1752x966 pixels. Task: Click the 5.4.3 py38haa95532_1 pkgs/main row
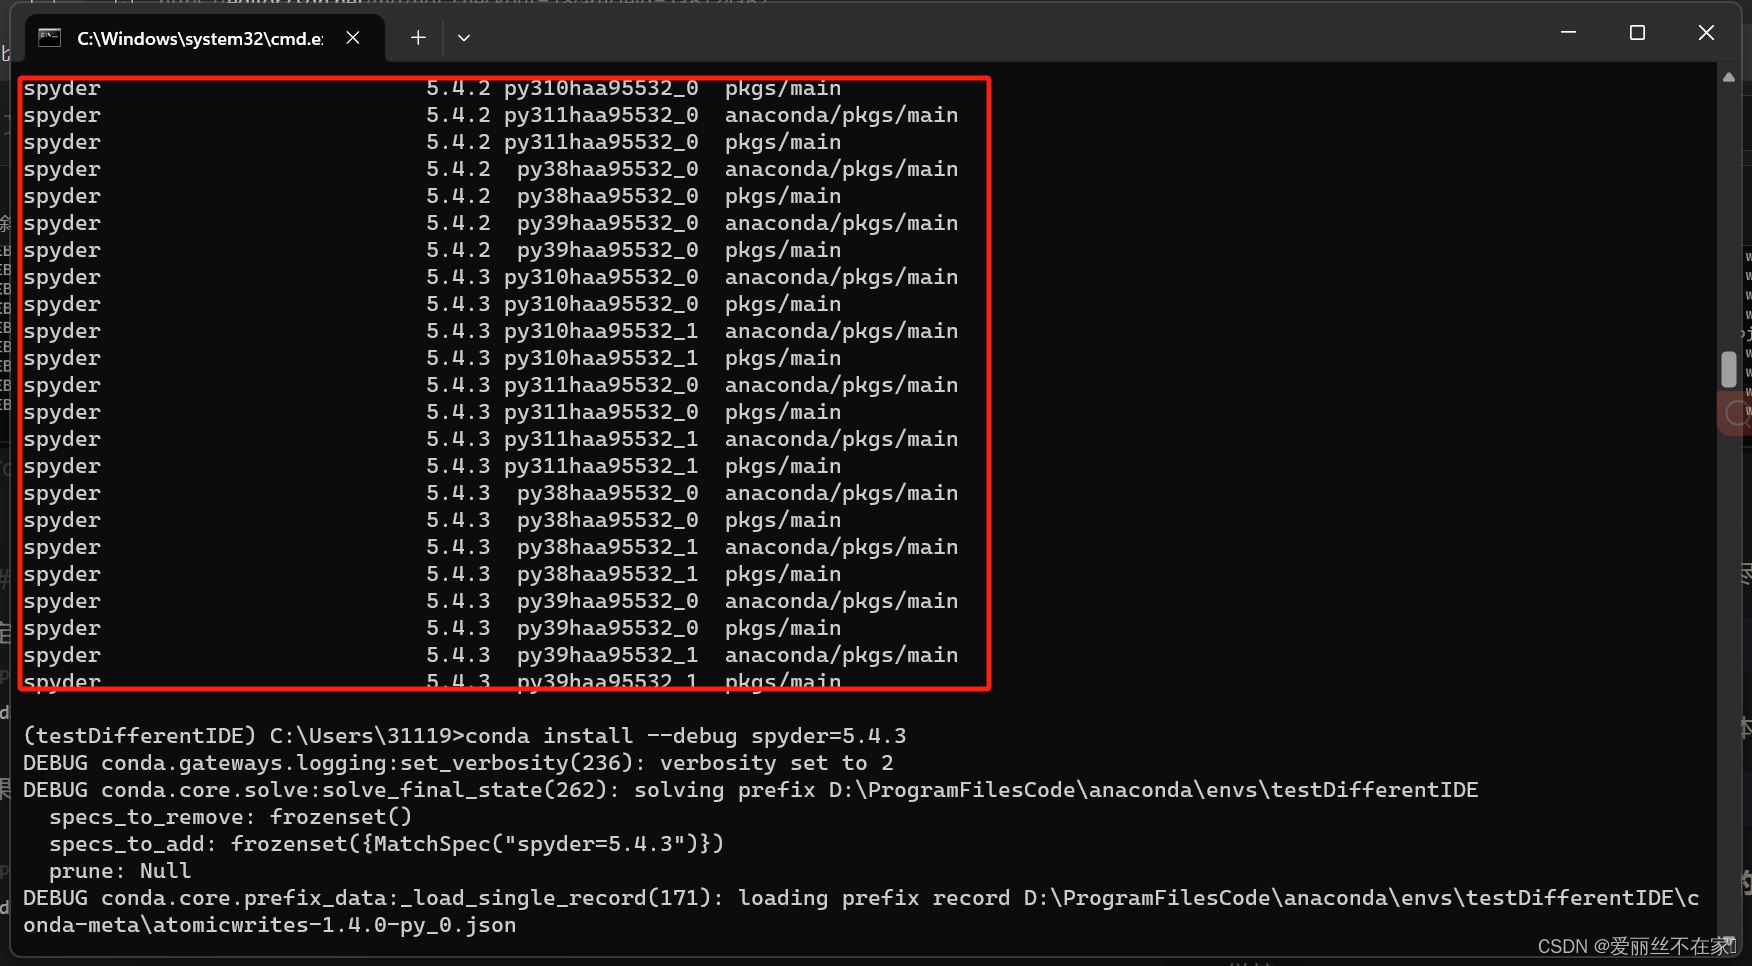(x=432, y=574)
